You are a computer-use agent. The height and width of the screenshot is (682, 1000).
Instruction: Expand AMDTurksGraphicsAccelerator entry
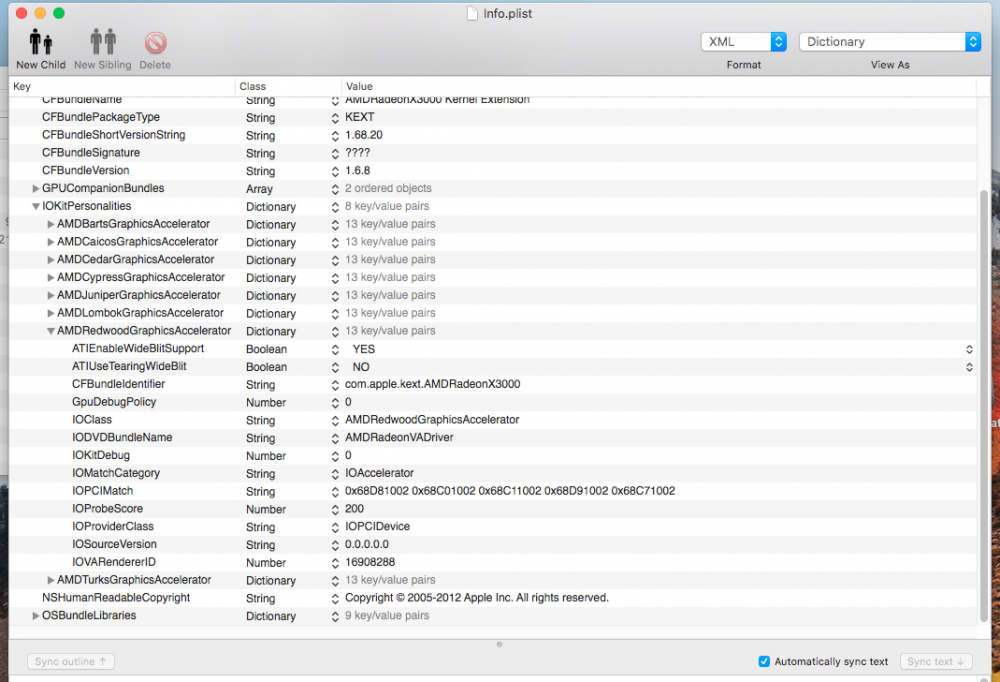[50, 581]
